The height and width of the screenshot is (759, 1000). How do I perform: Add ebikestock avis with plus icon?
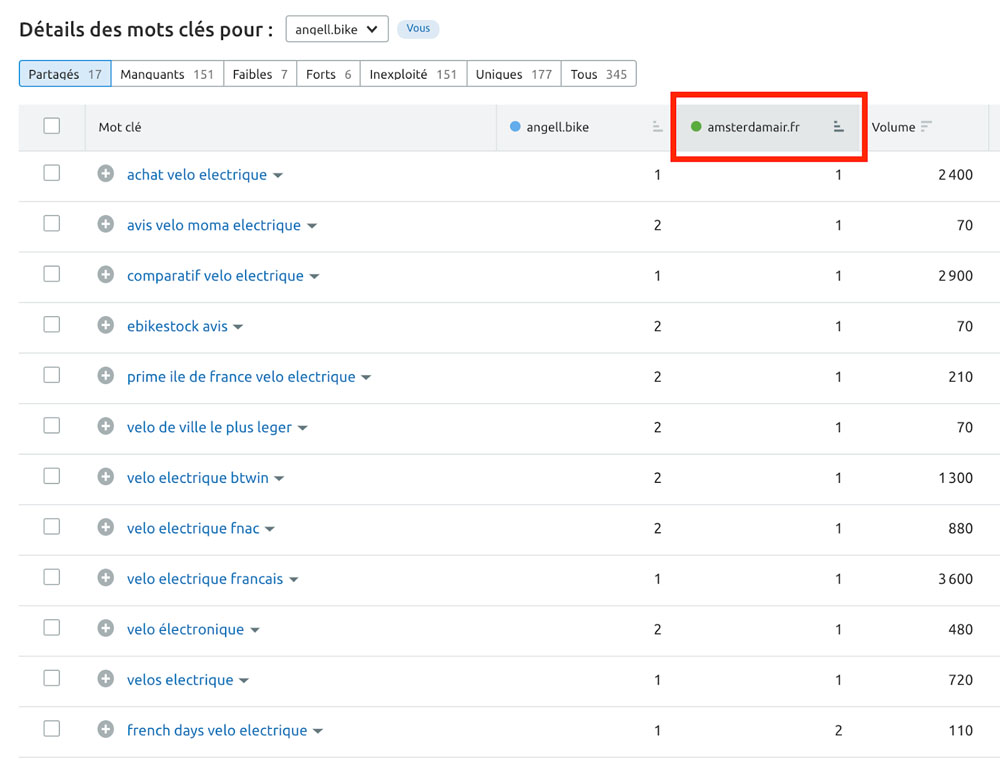coord(106,325)
